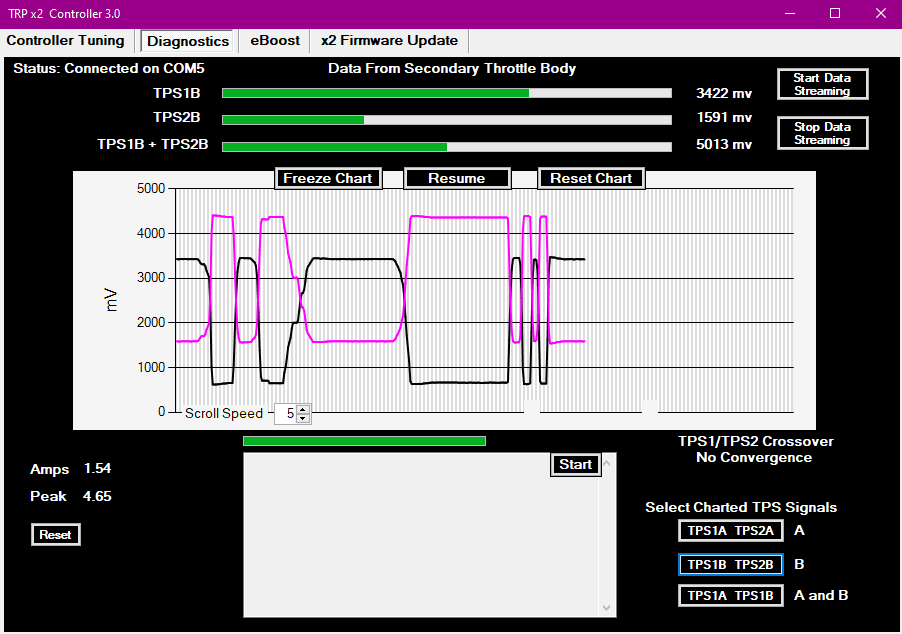The height and width of the screenshot is (634, 902).
Task: Click the TPS1B + TPS2B sum bar
Action: (x=447, y=147)
